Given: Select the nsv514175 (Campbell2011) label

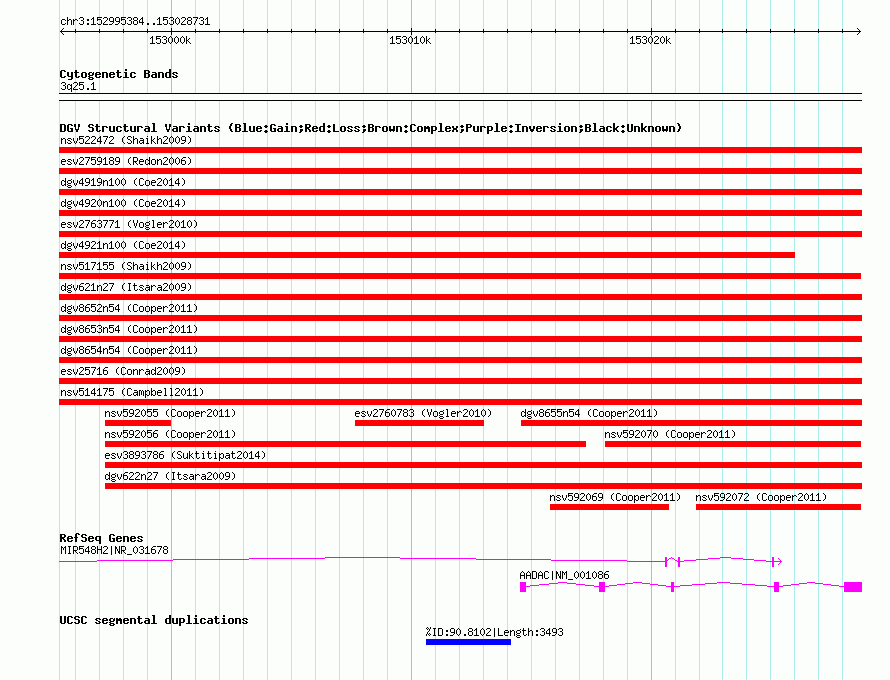Looking at the screenshot, I should pos(132,392).
